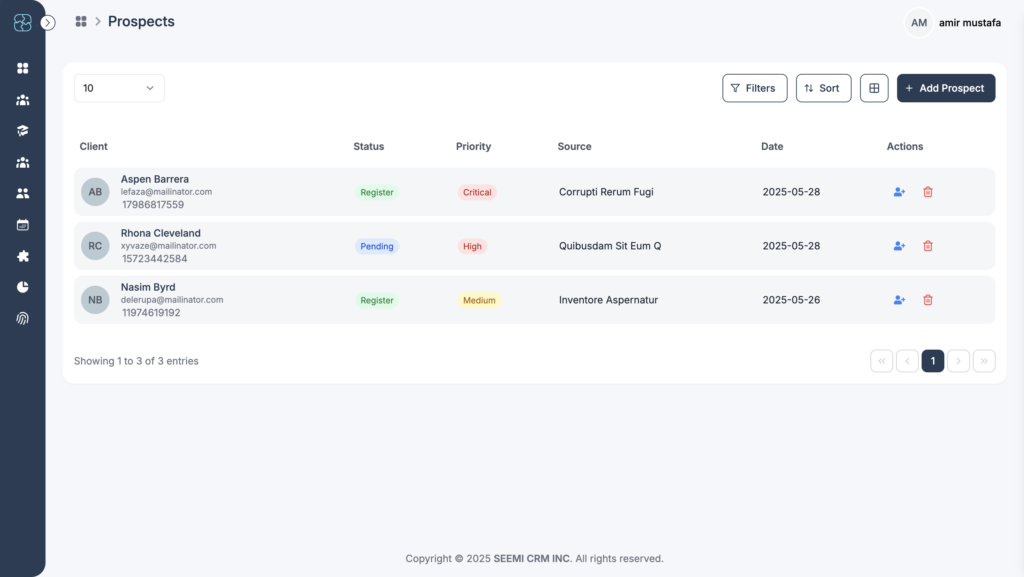
Task: Expand the sidebar with the arrow toggle
Action: 48,23
